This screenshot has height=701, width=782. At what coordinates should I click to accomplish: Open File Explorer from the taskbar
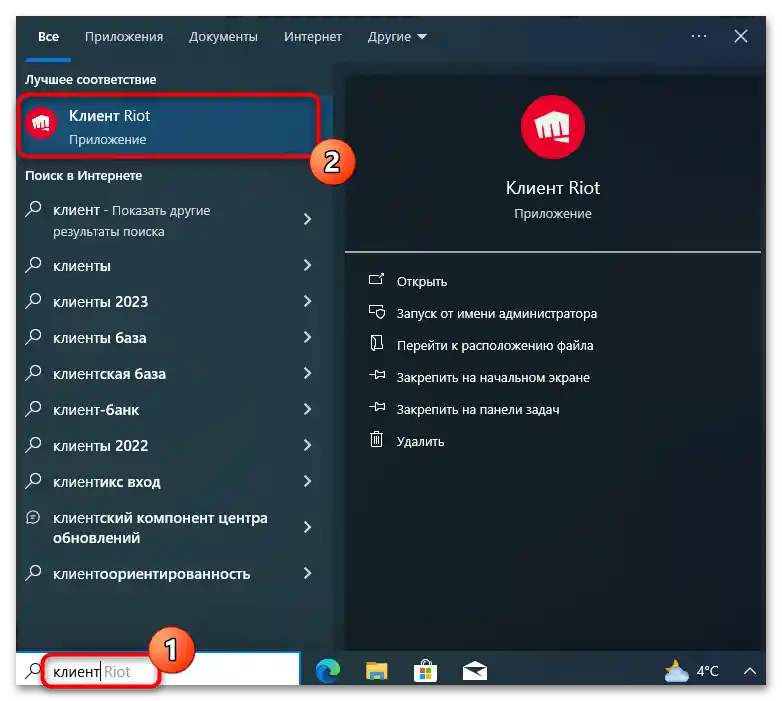tap(377, 671)
